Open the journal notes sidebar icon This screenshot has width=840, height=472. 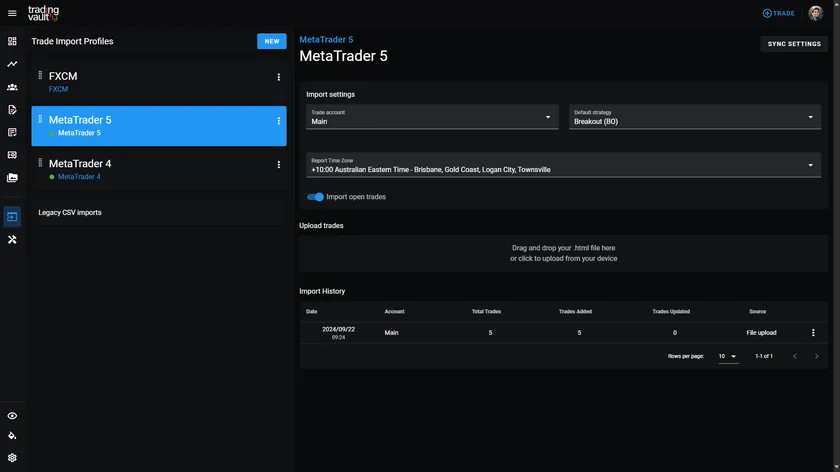pos(12,132)
